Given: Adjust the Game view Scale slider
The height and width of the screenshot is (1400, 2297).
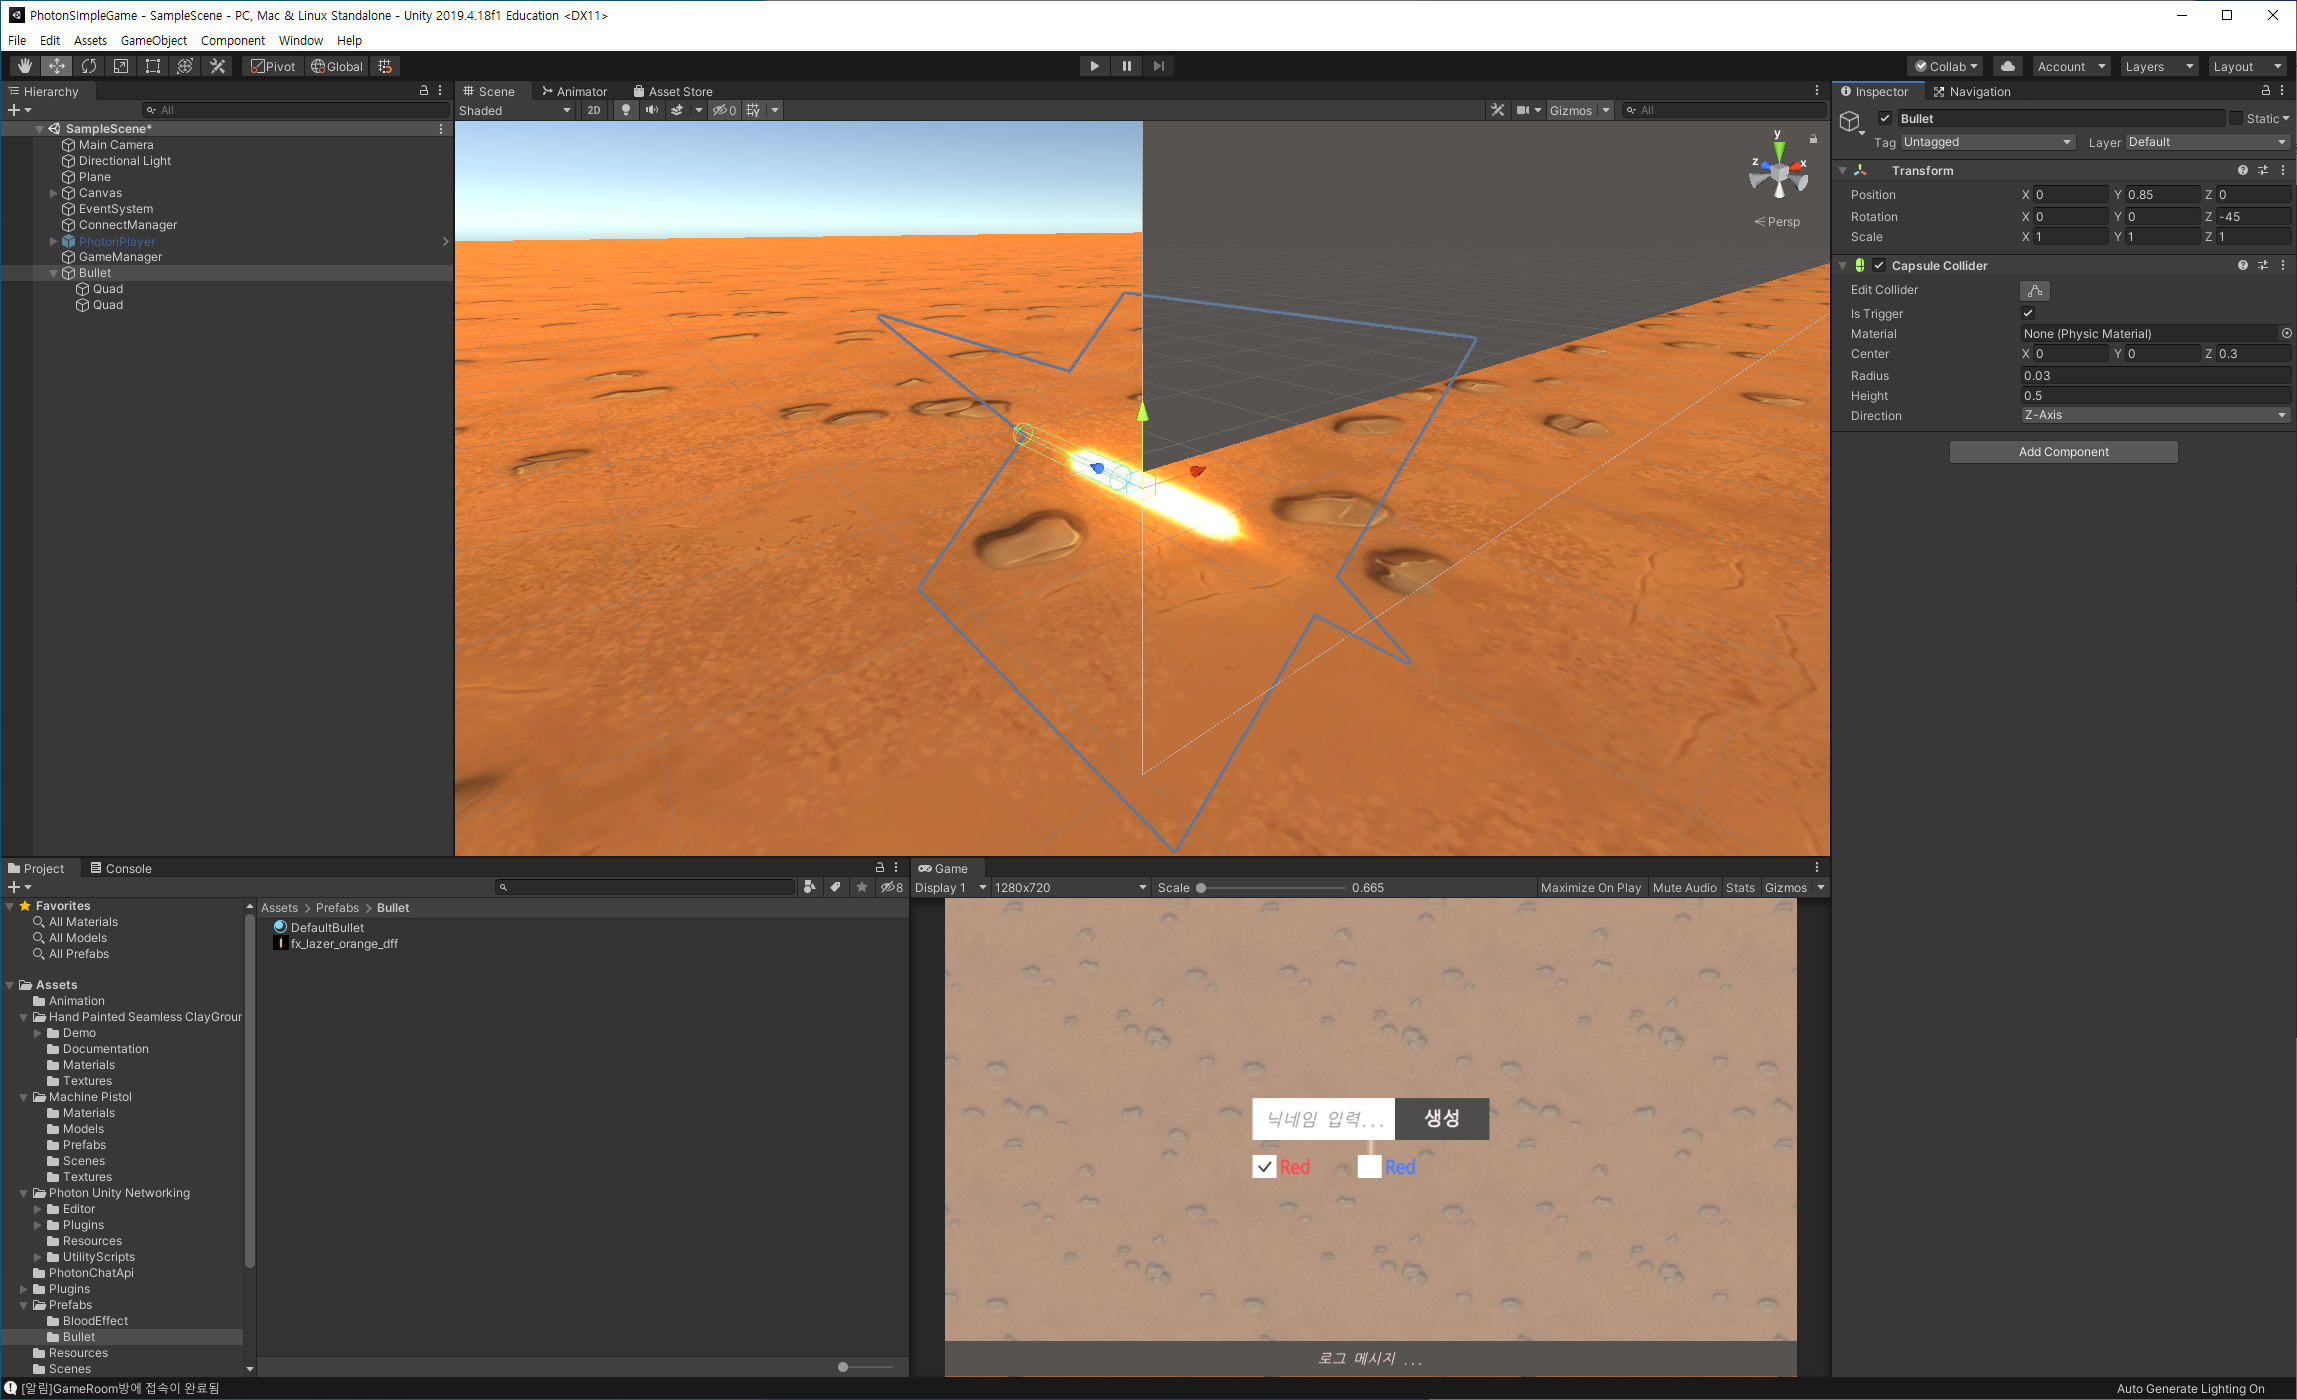Looking at the screenshot, I should pos(1201,887).
